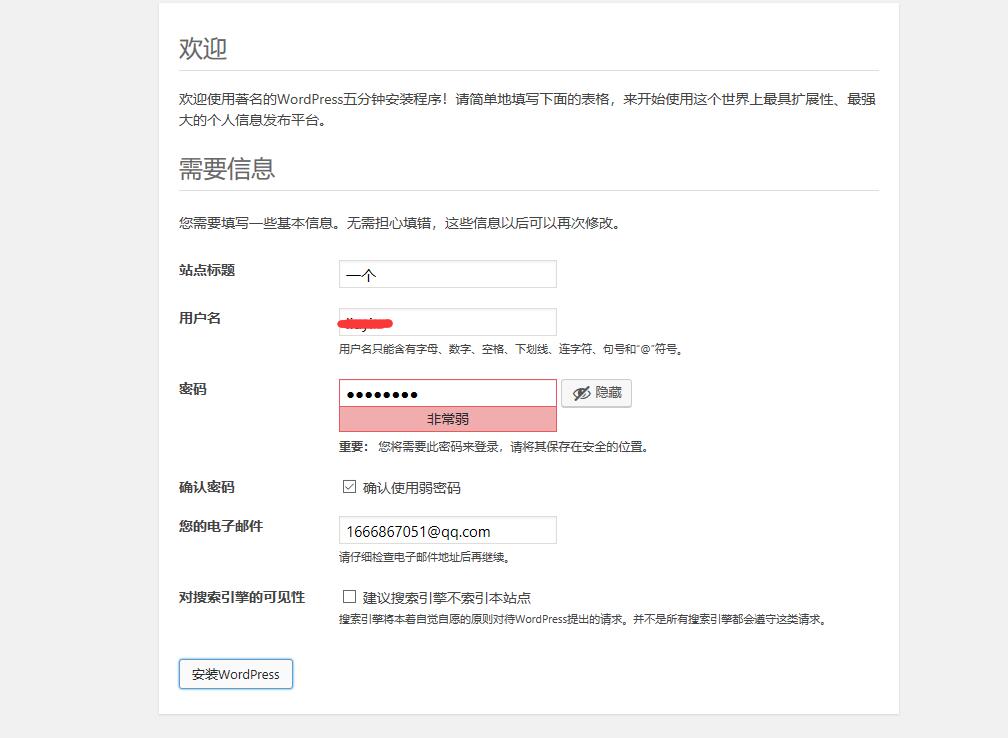Select the site title box showing 一个

[447, 273]
